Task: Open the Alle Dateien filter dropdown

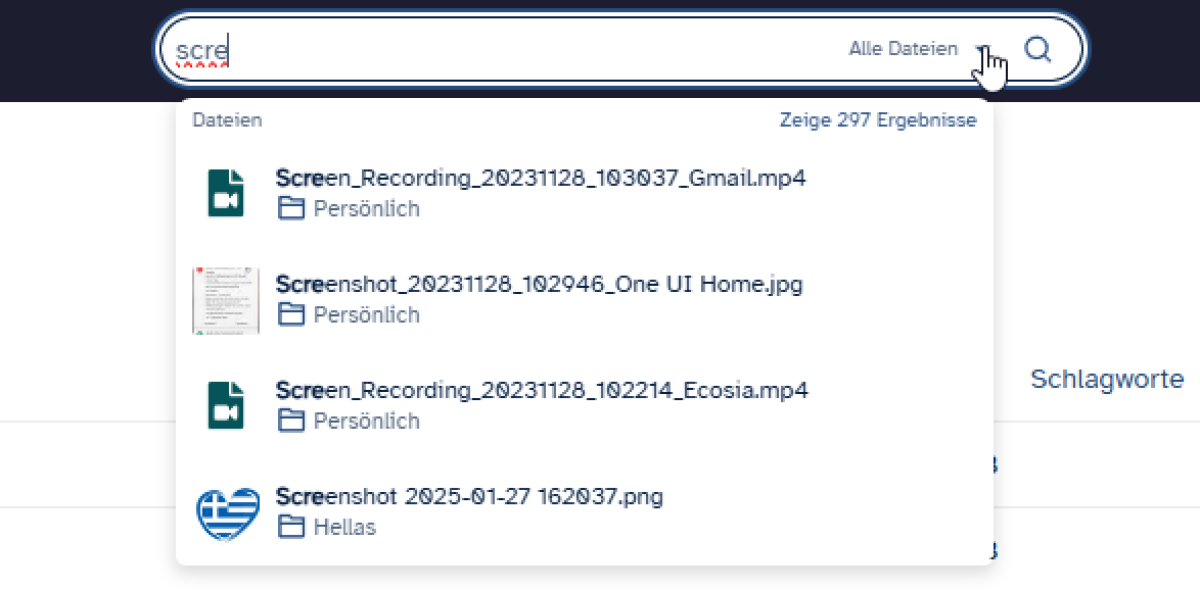Action: 903,49
